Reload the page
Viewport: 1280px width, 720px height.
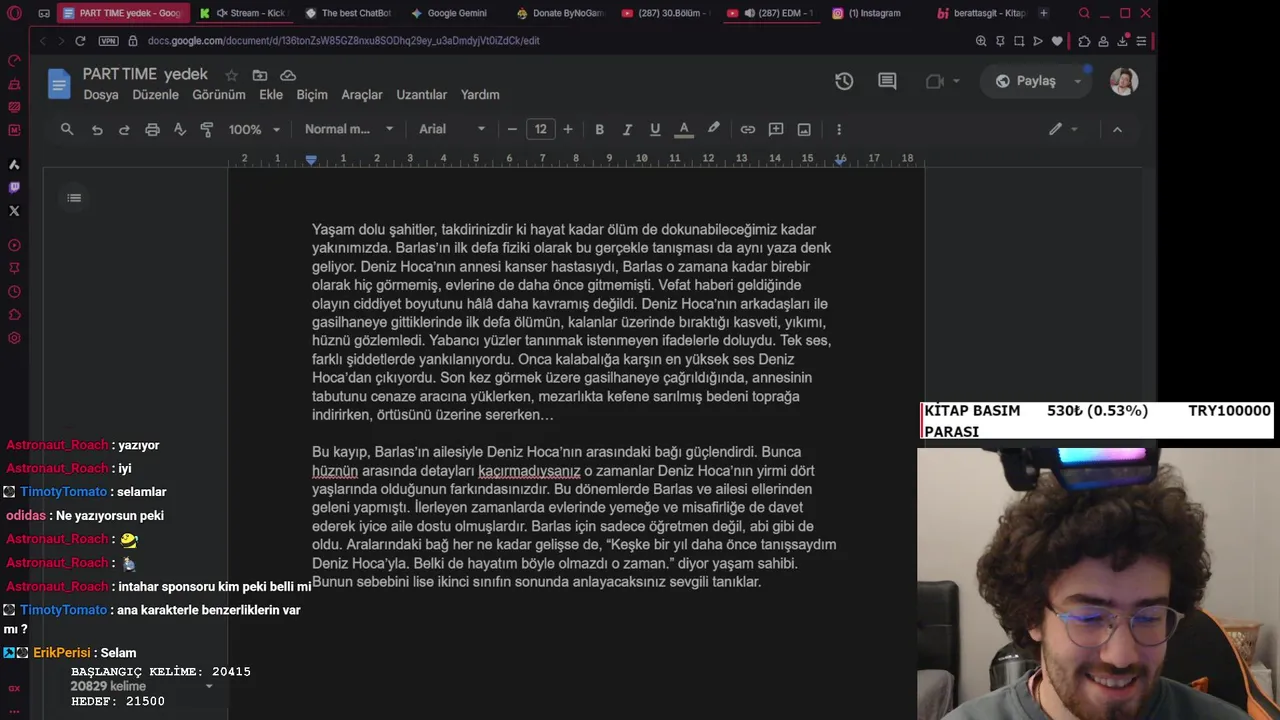pyautogui.click(x=80, y=41)
